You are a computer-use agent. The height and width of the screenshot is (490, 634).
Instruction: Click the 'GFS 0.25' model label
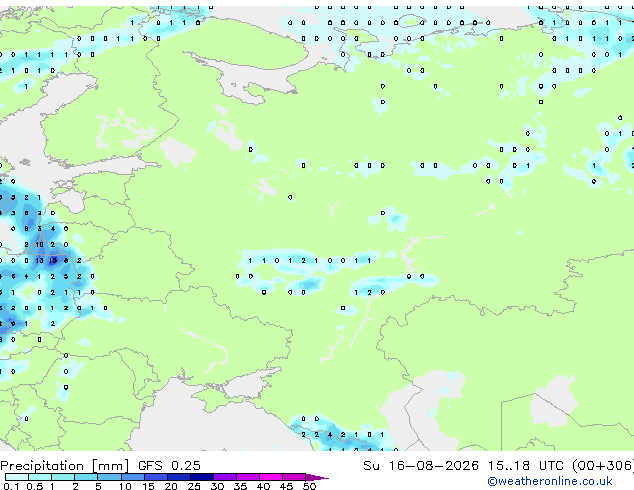click(x=169, y=466)
